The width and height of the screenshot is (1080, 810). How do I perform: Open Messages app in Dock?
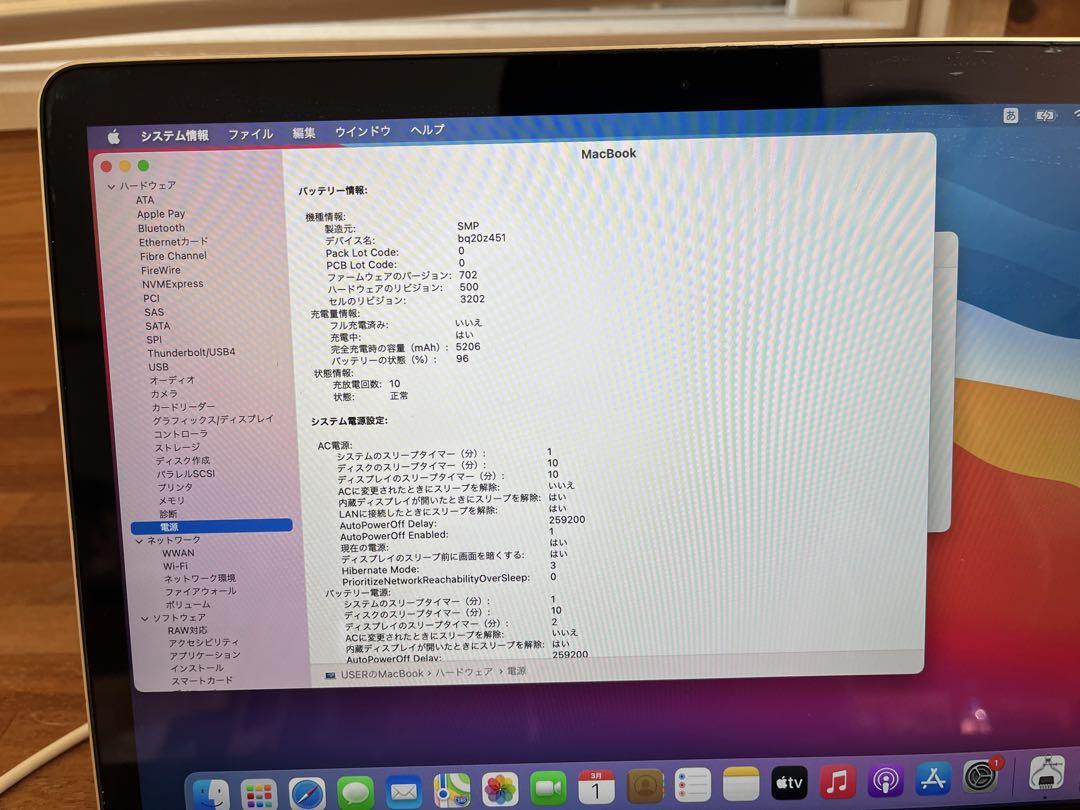click(355, 792)
